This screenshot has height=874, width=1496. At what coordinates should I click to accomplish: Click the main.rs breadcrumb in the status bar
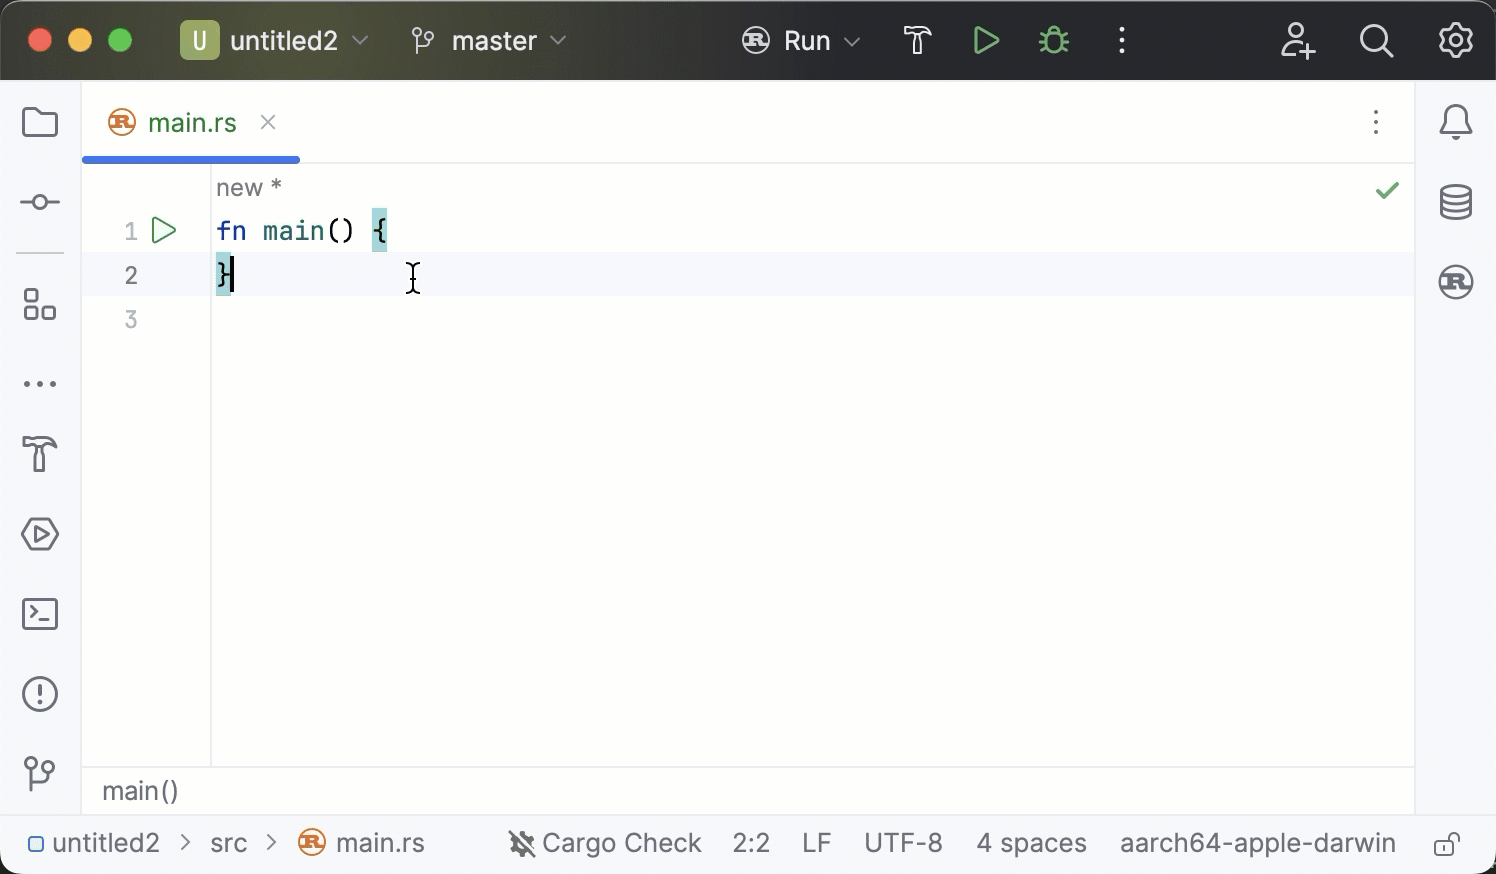362,843
